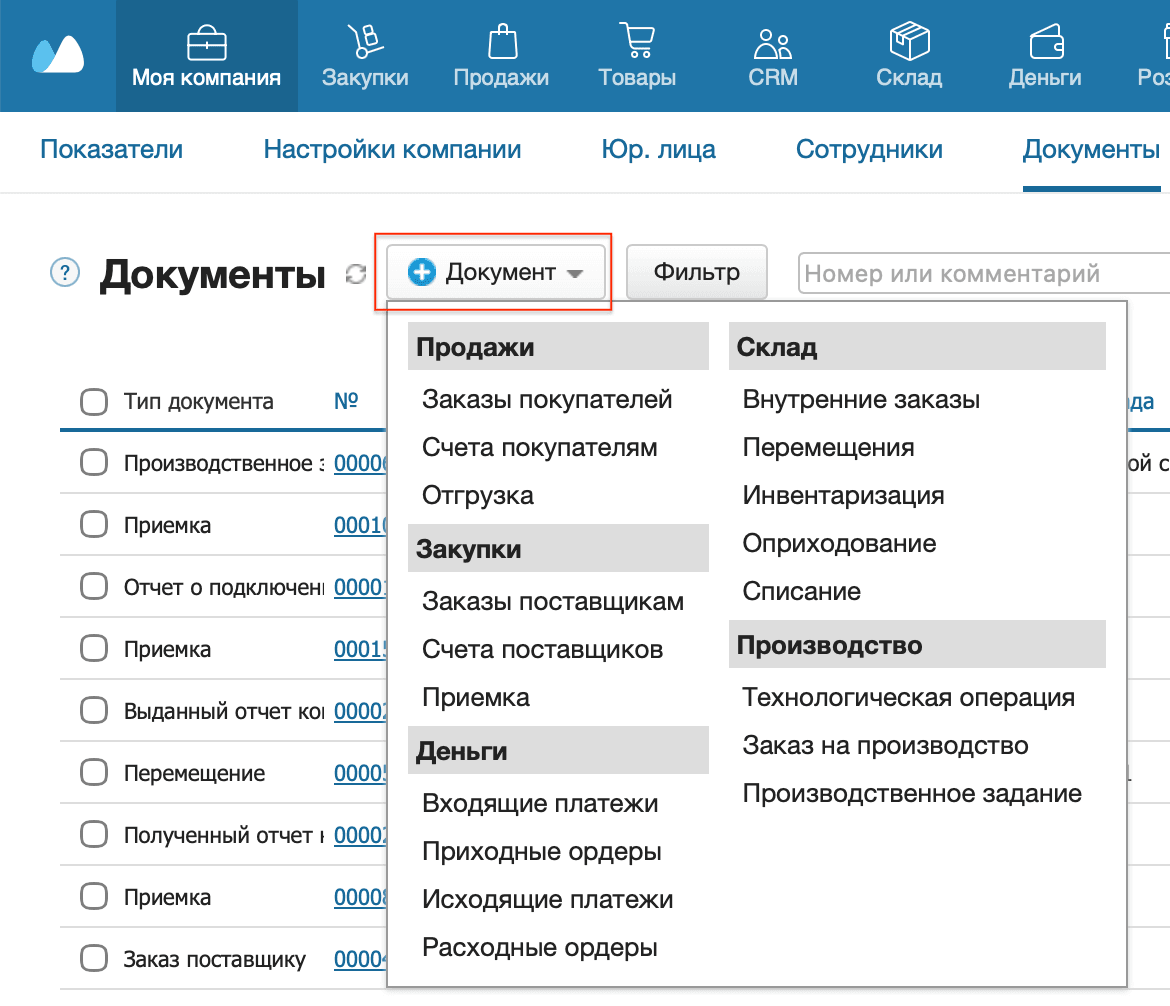This screenshot has height=1006, width=1170.
Task: Click the Закупки menu section header
Action: [558, 549]
